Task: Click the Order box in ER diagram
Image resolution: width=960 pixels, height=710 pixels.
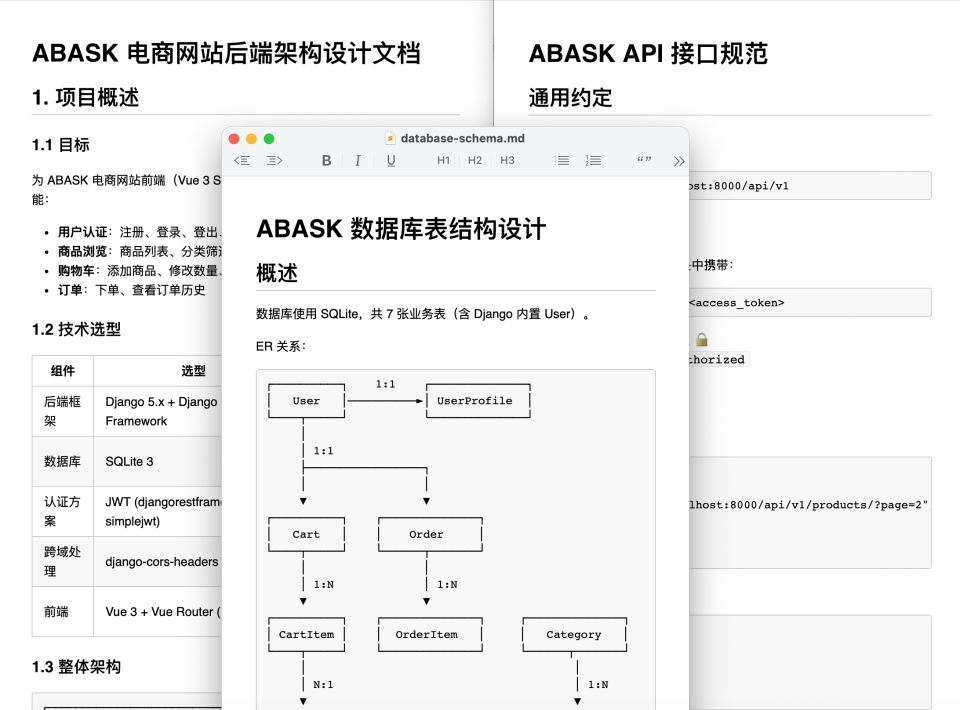Action: pos(430,534)
